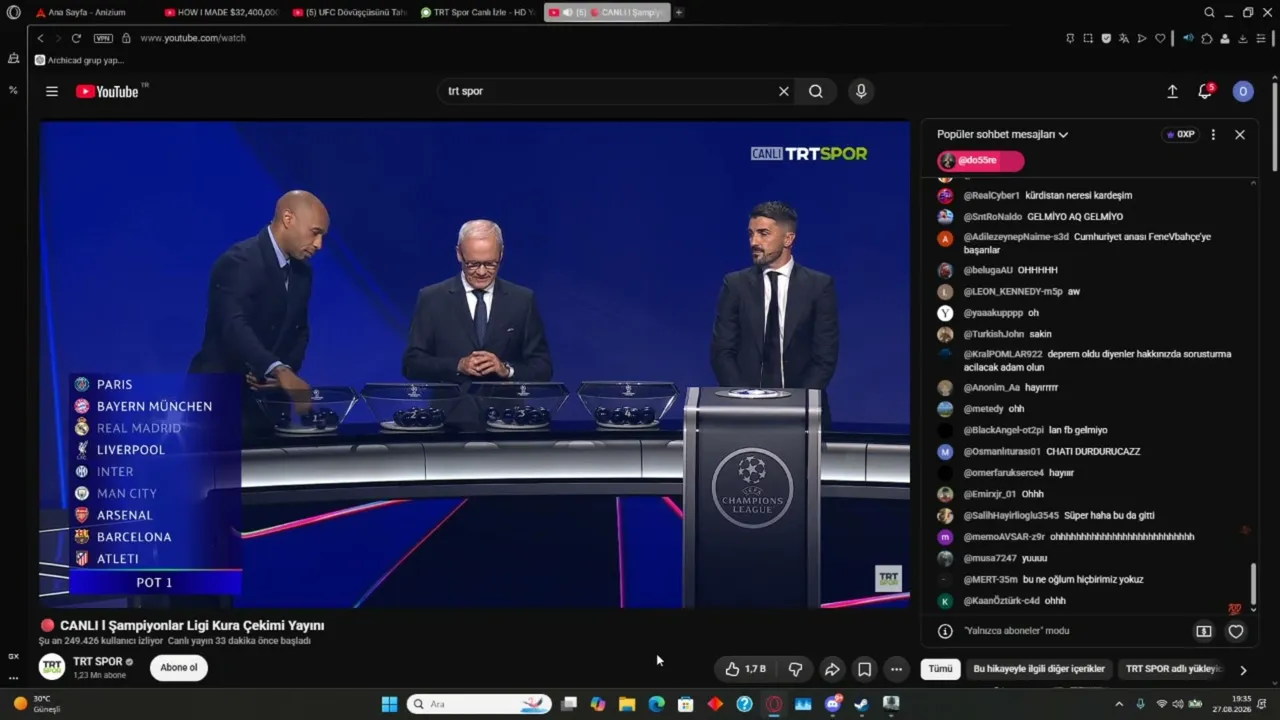Open the Windows Start menu

(x=389, y=704)
